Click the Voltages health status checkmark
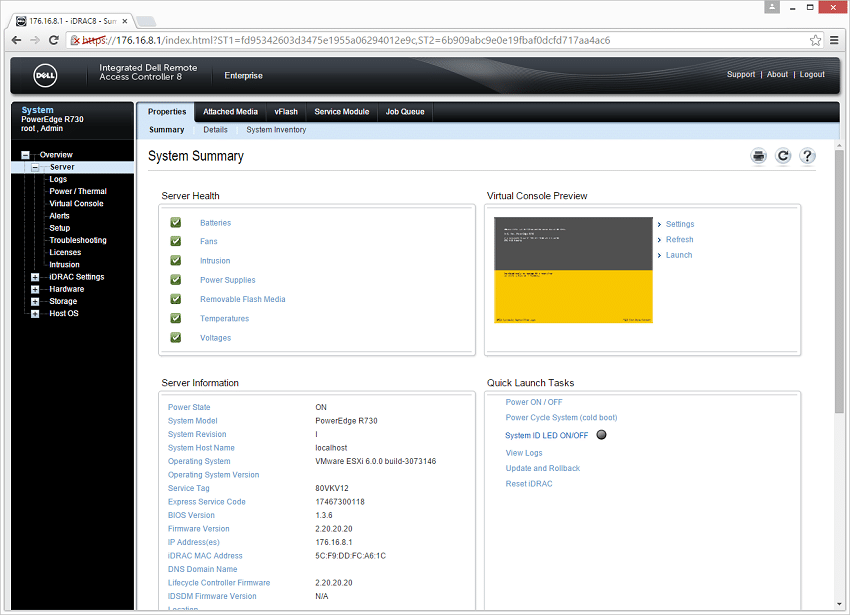 (176, 337)
